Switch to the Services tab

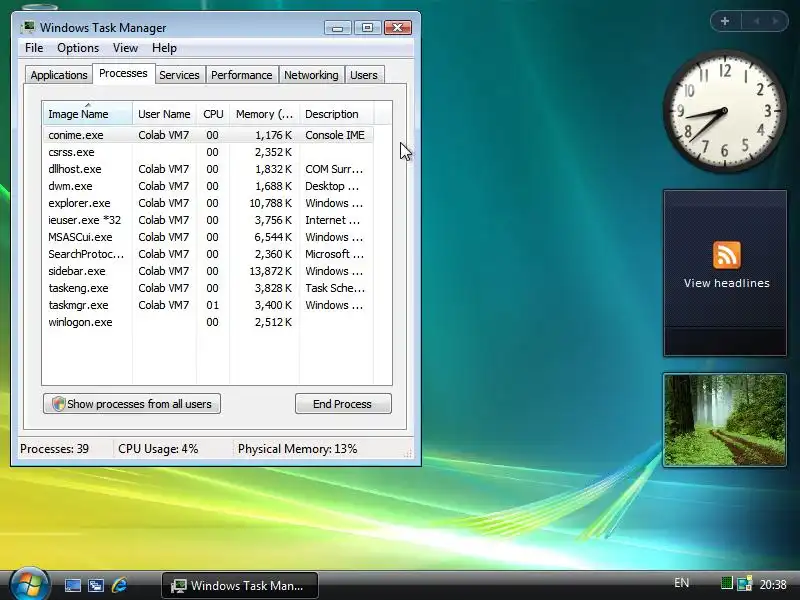click(179, 75)
